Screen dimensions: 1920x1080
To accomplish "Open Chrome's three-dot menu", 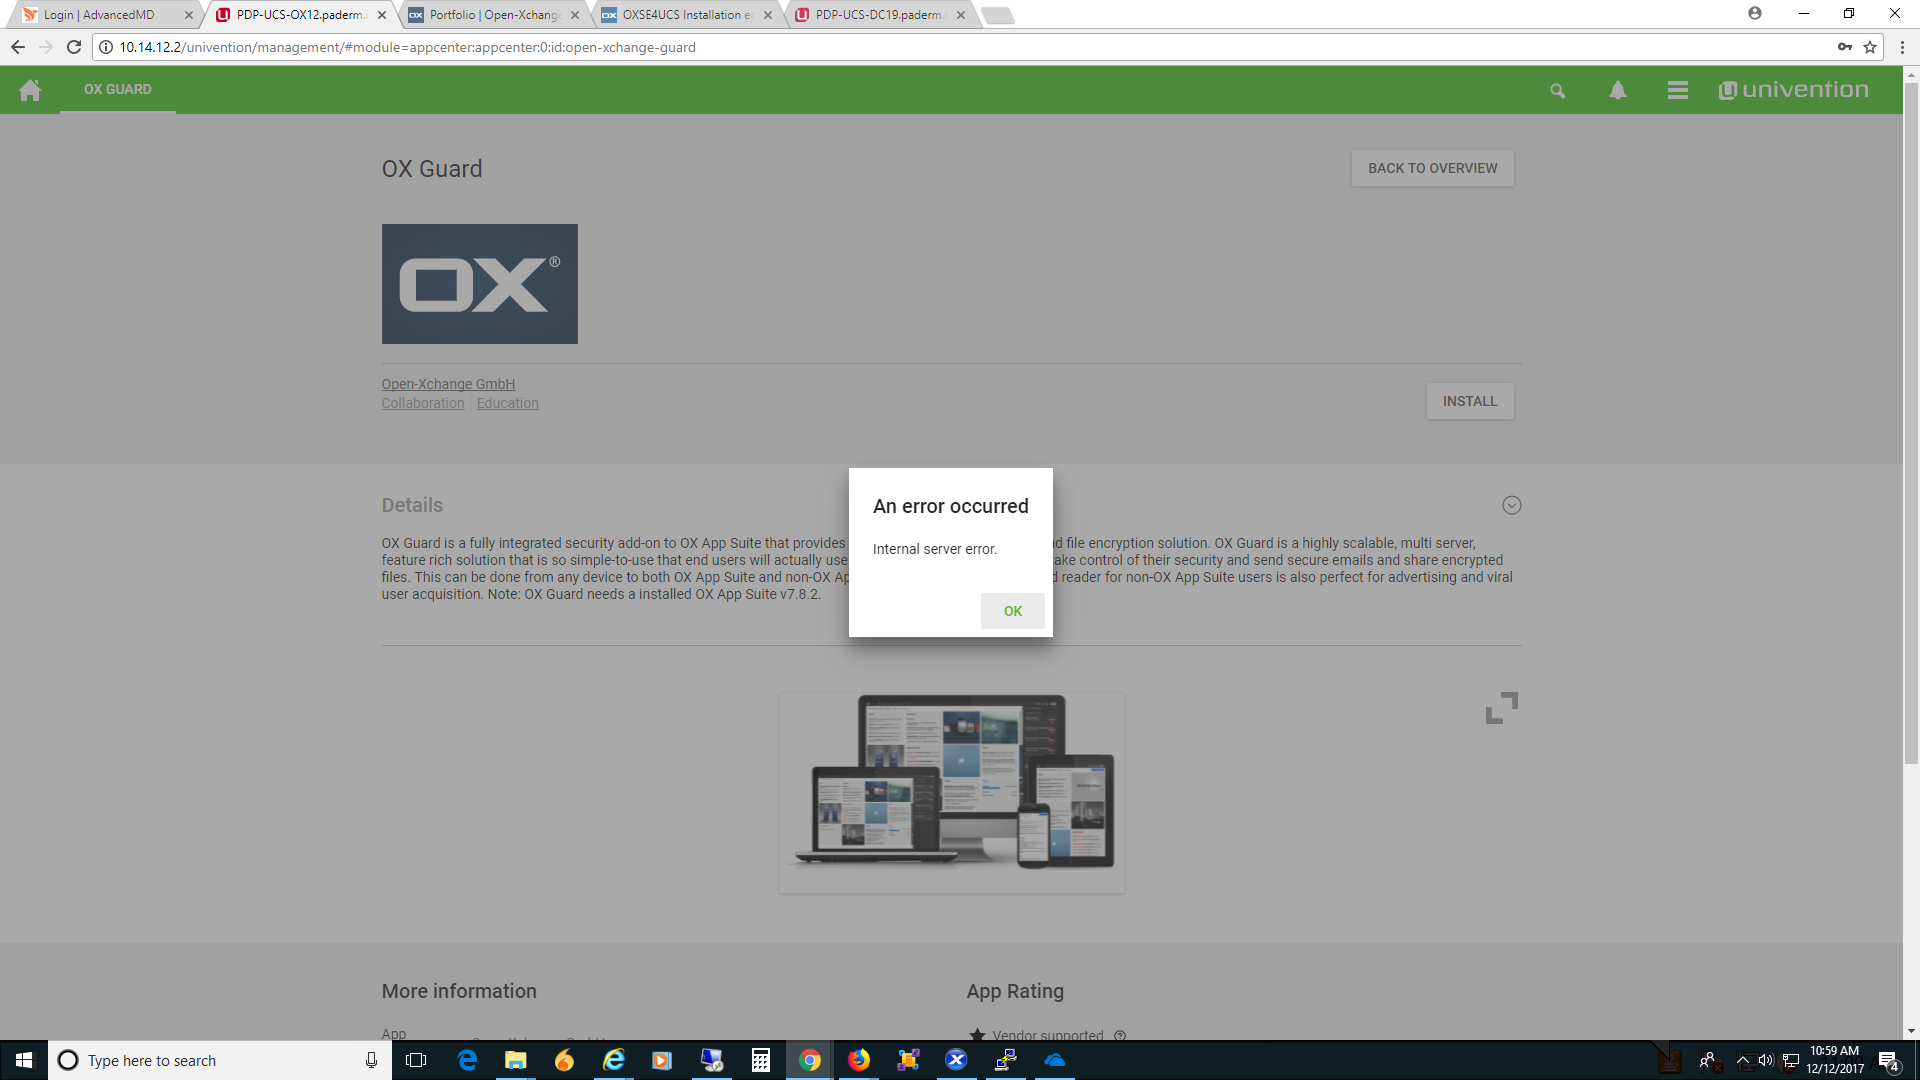I will (x=1902, y=47).
